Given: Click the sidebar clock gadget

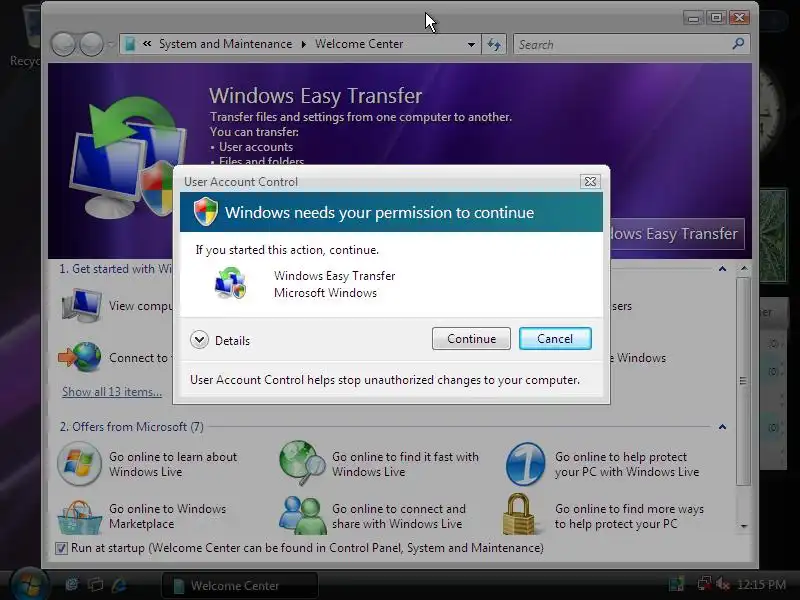Looking at the screenshot, I should [x=770, y=112].
